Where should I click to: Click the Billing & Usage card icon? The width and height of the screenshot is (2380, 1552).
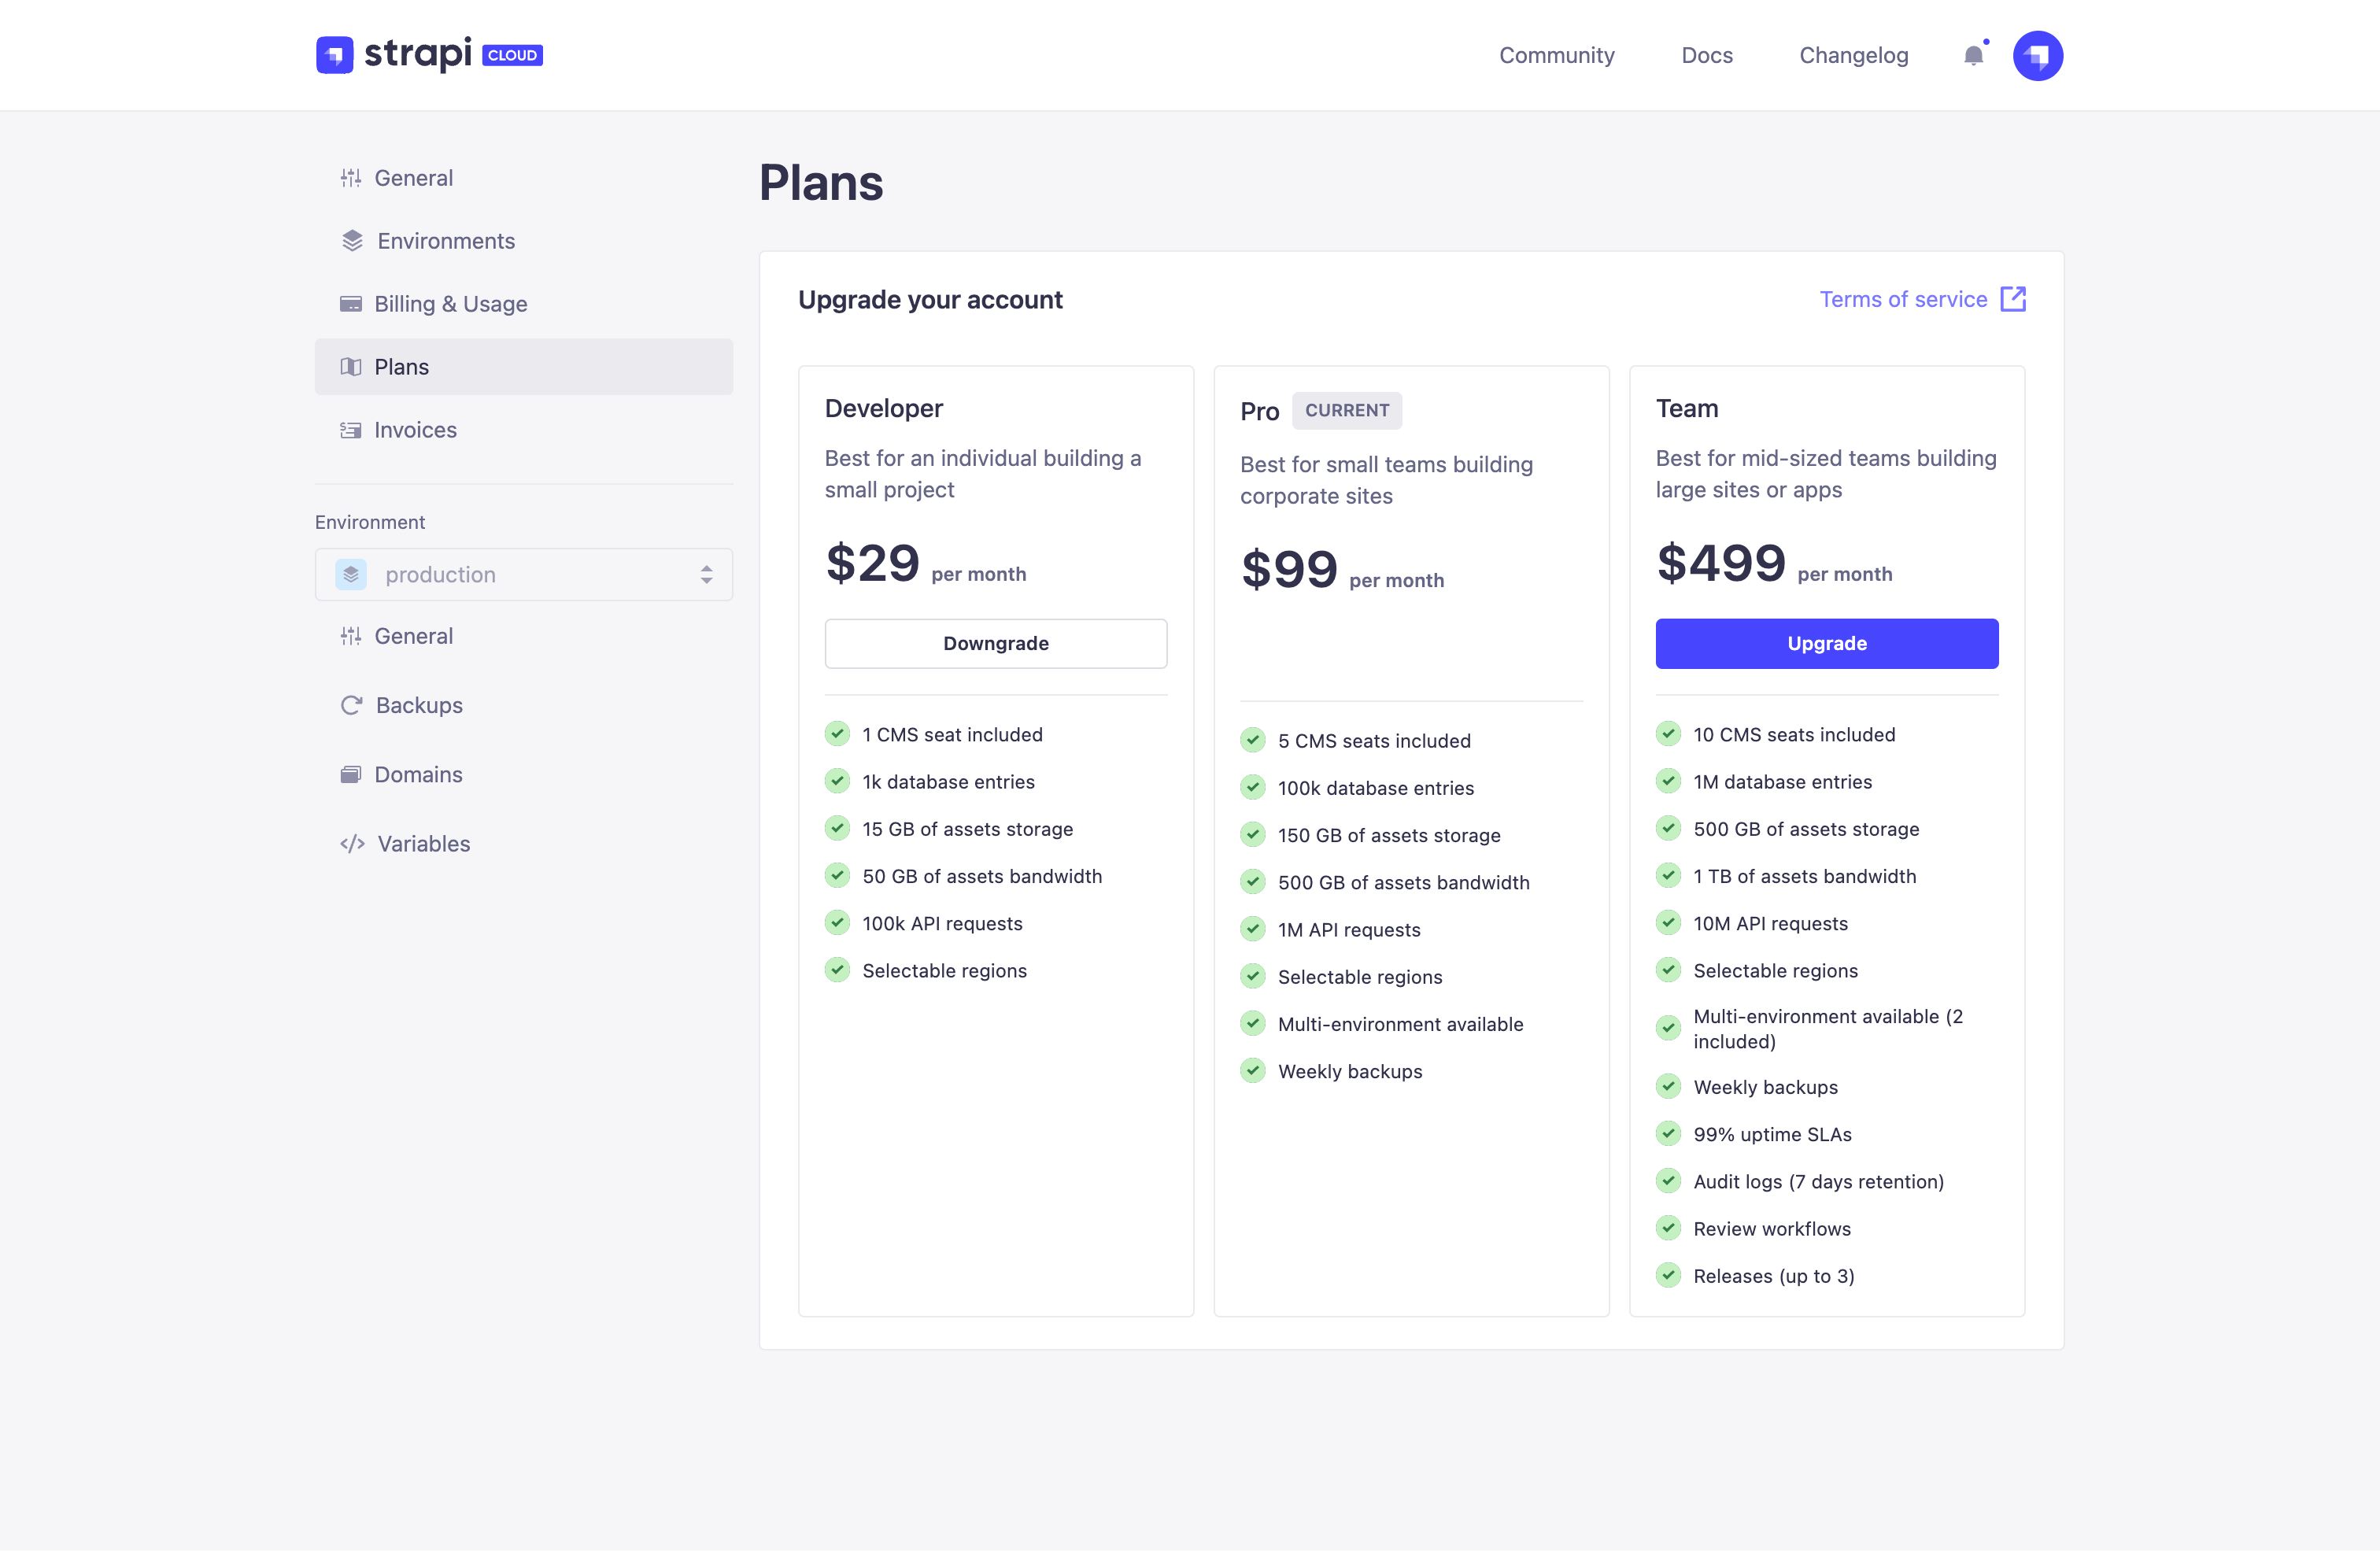pos(350,303)
